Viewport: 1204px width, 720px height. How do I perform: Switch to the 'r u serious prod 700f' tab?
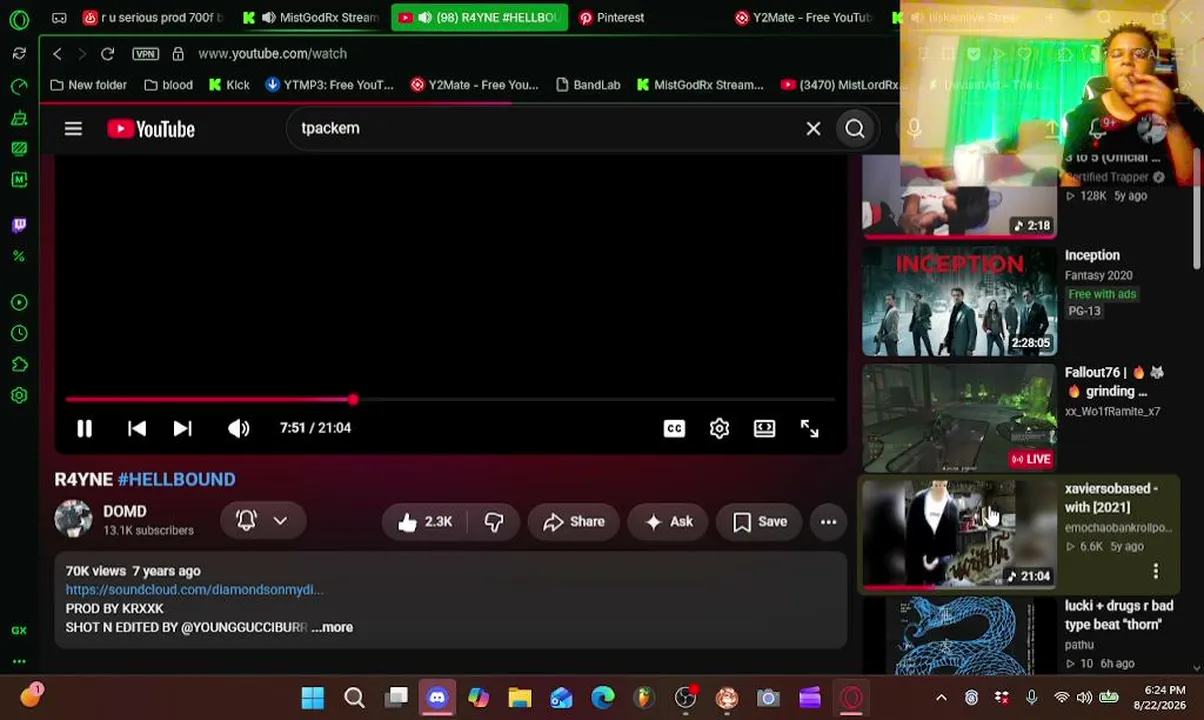click(x=153, y=17)
